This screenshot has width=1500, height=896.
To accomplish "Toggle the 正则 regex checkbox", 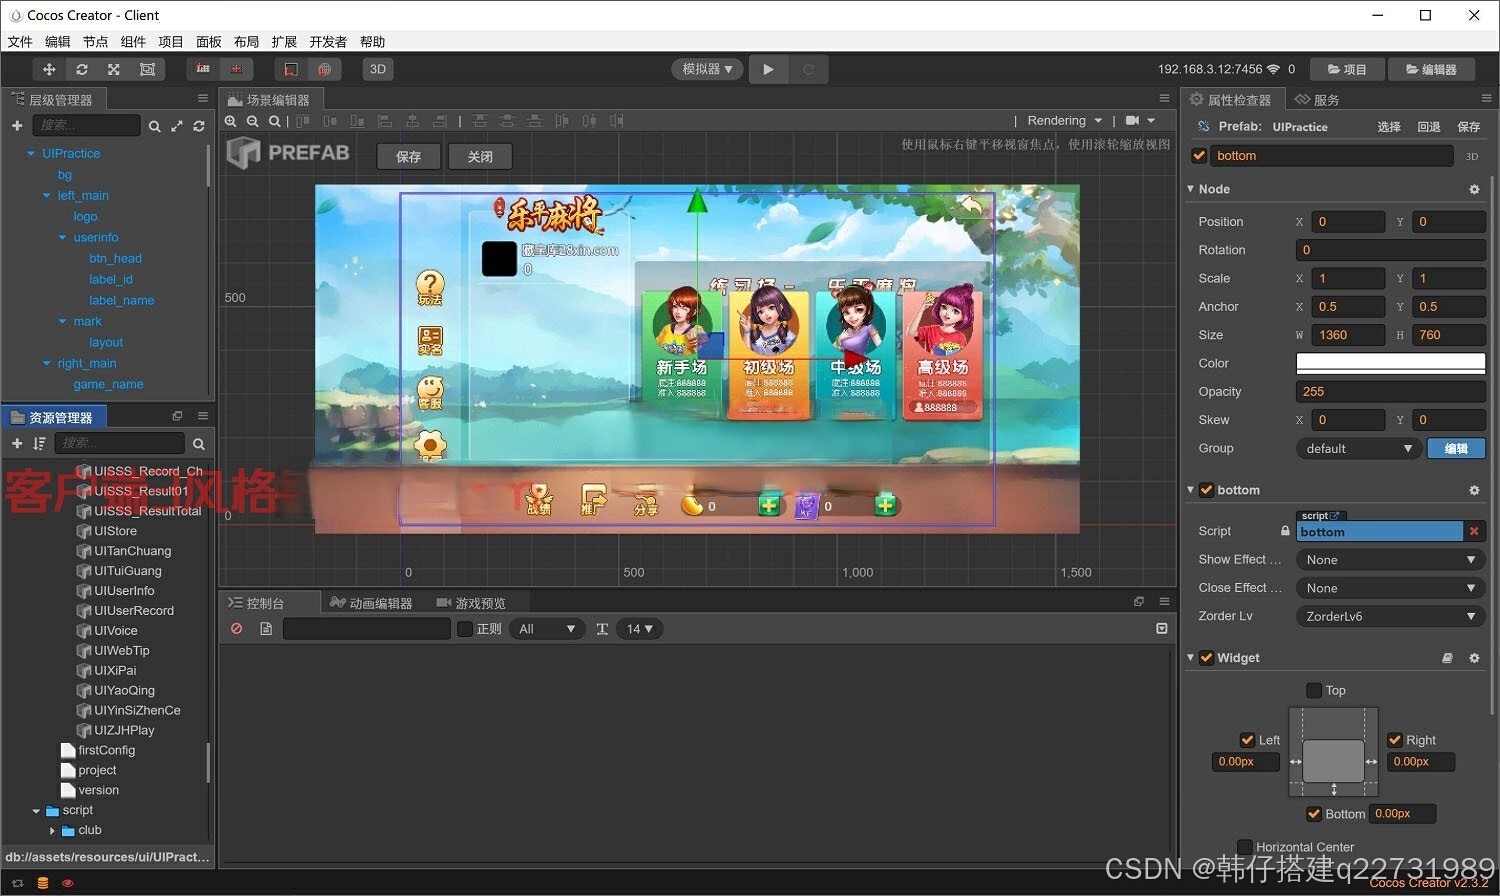I will pyautogui.click(x=465, y=629).
